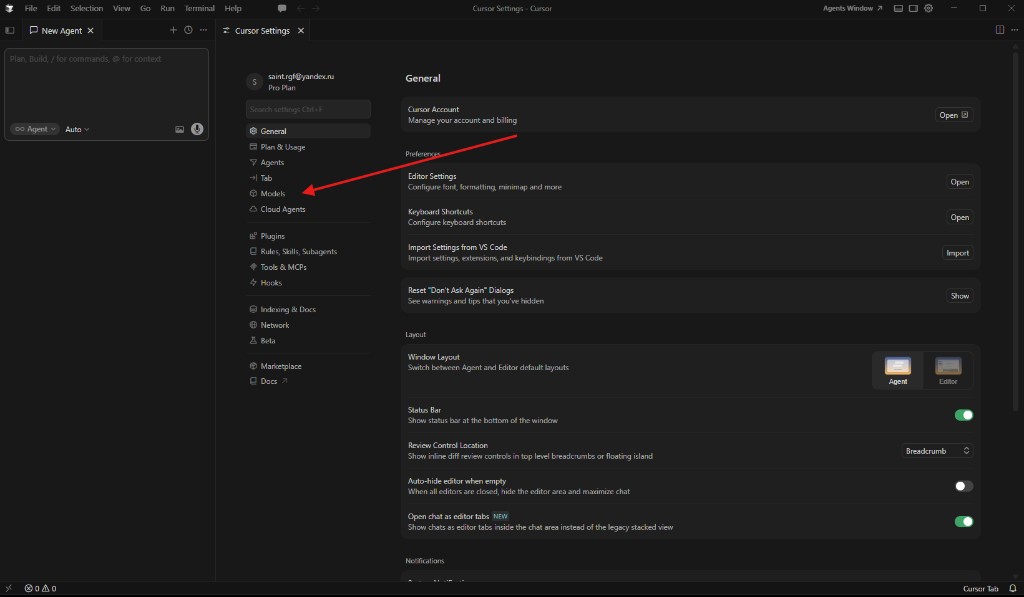Select Agents in settings sidebar
The width and height of the screenshot is (1024, 597).
(308, 162)
